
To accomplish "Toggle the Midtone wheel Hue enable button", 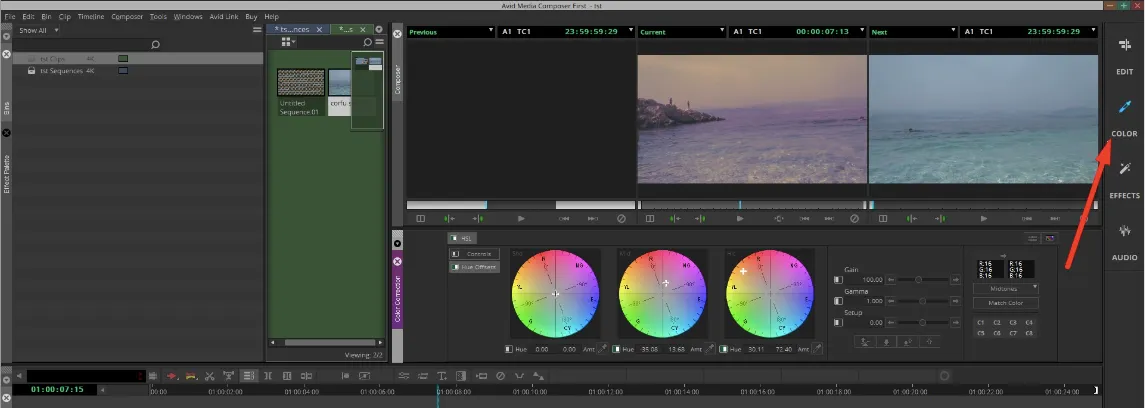I will click(x=616, y=350).
